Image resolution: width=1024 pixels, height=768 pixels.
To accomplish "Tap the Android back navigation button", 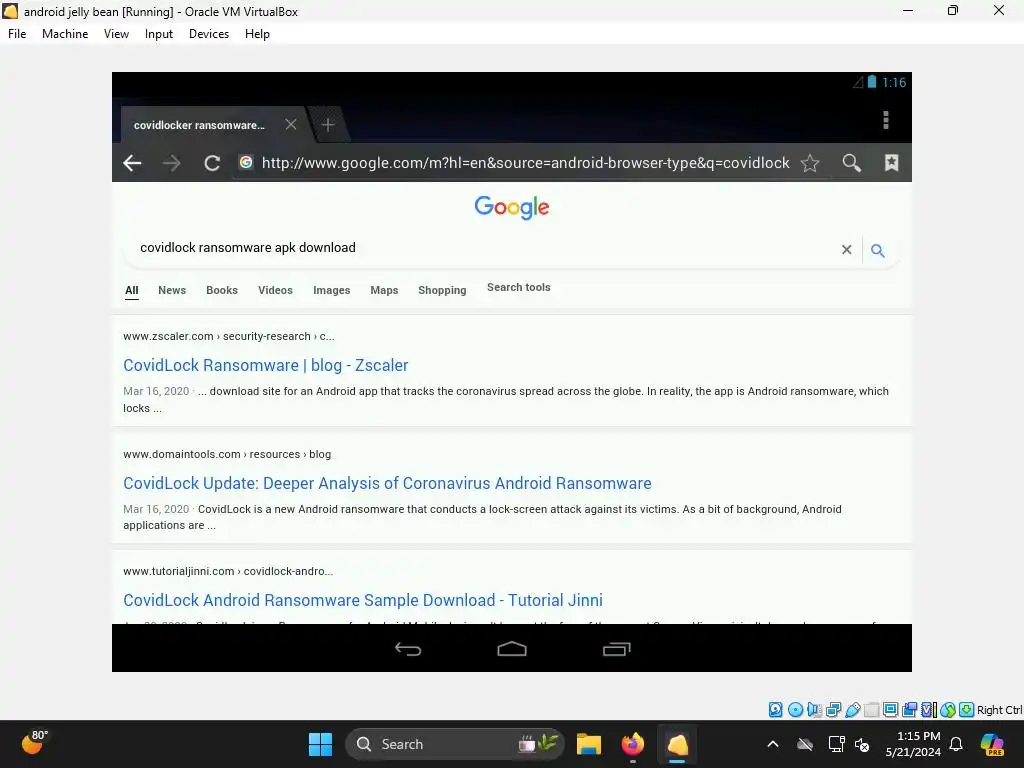I will pyautogui.click(x=408, y=648).
